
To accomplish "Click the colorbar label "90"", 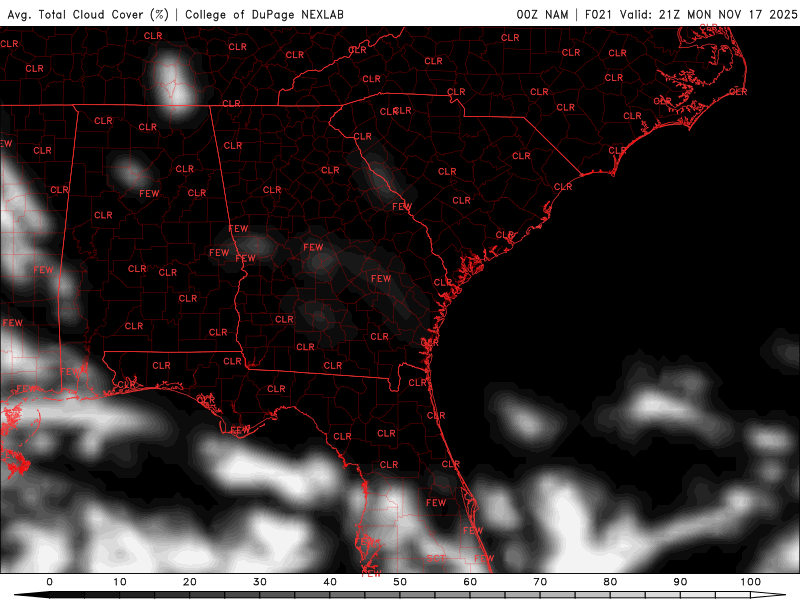I will (681, 582).
